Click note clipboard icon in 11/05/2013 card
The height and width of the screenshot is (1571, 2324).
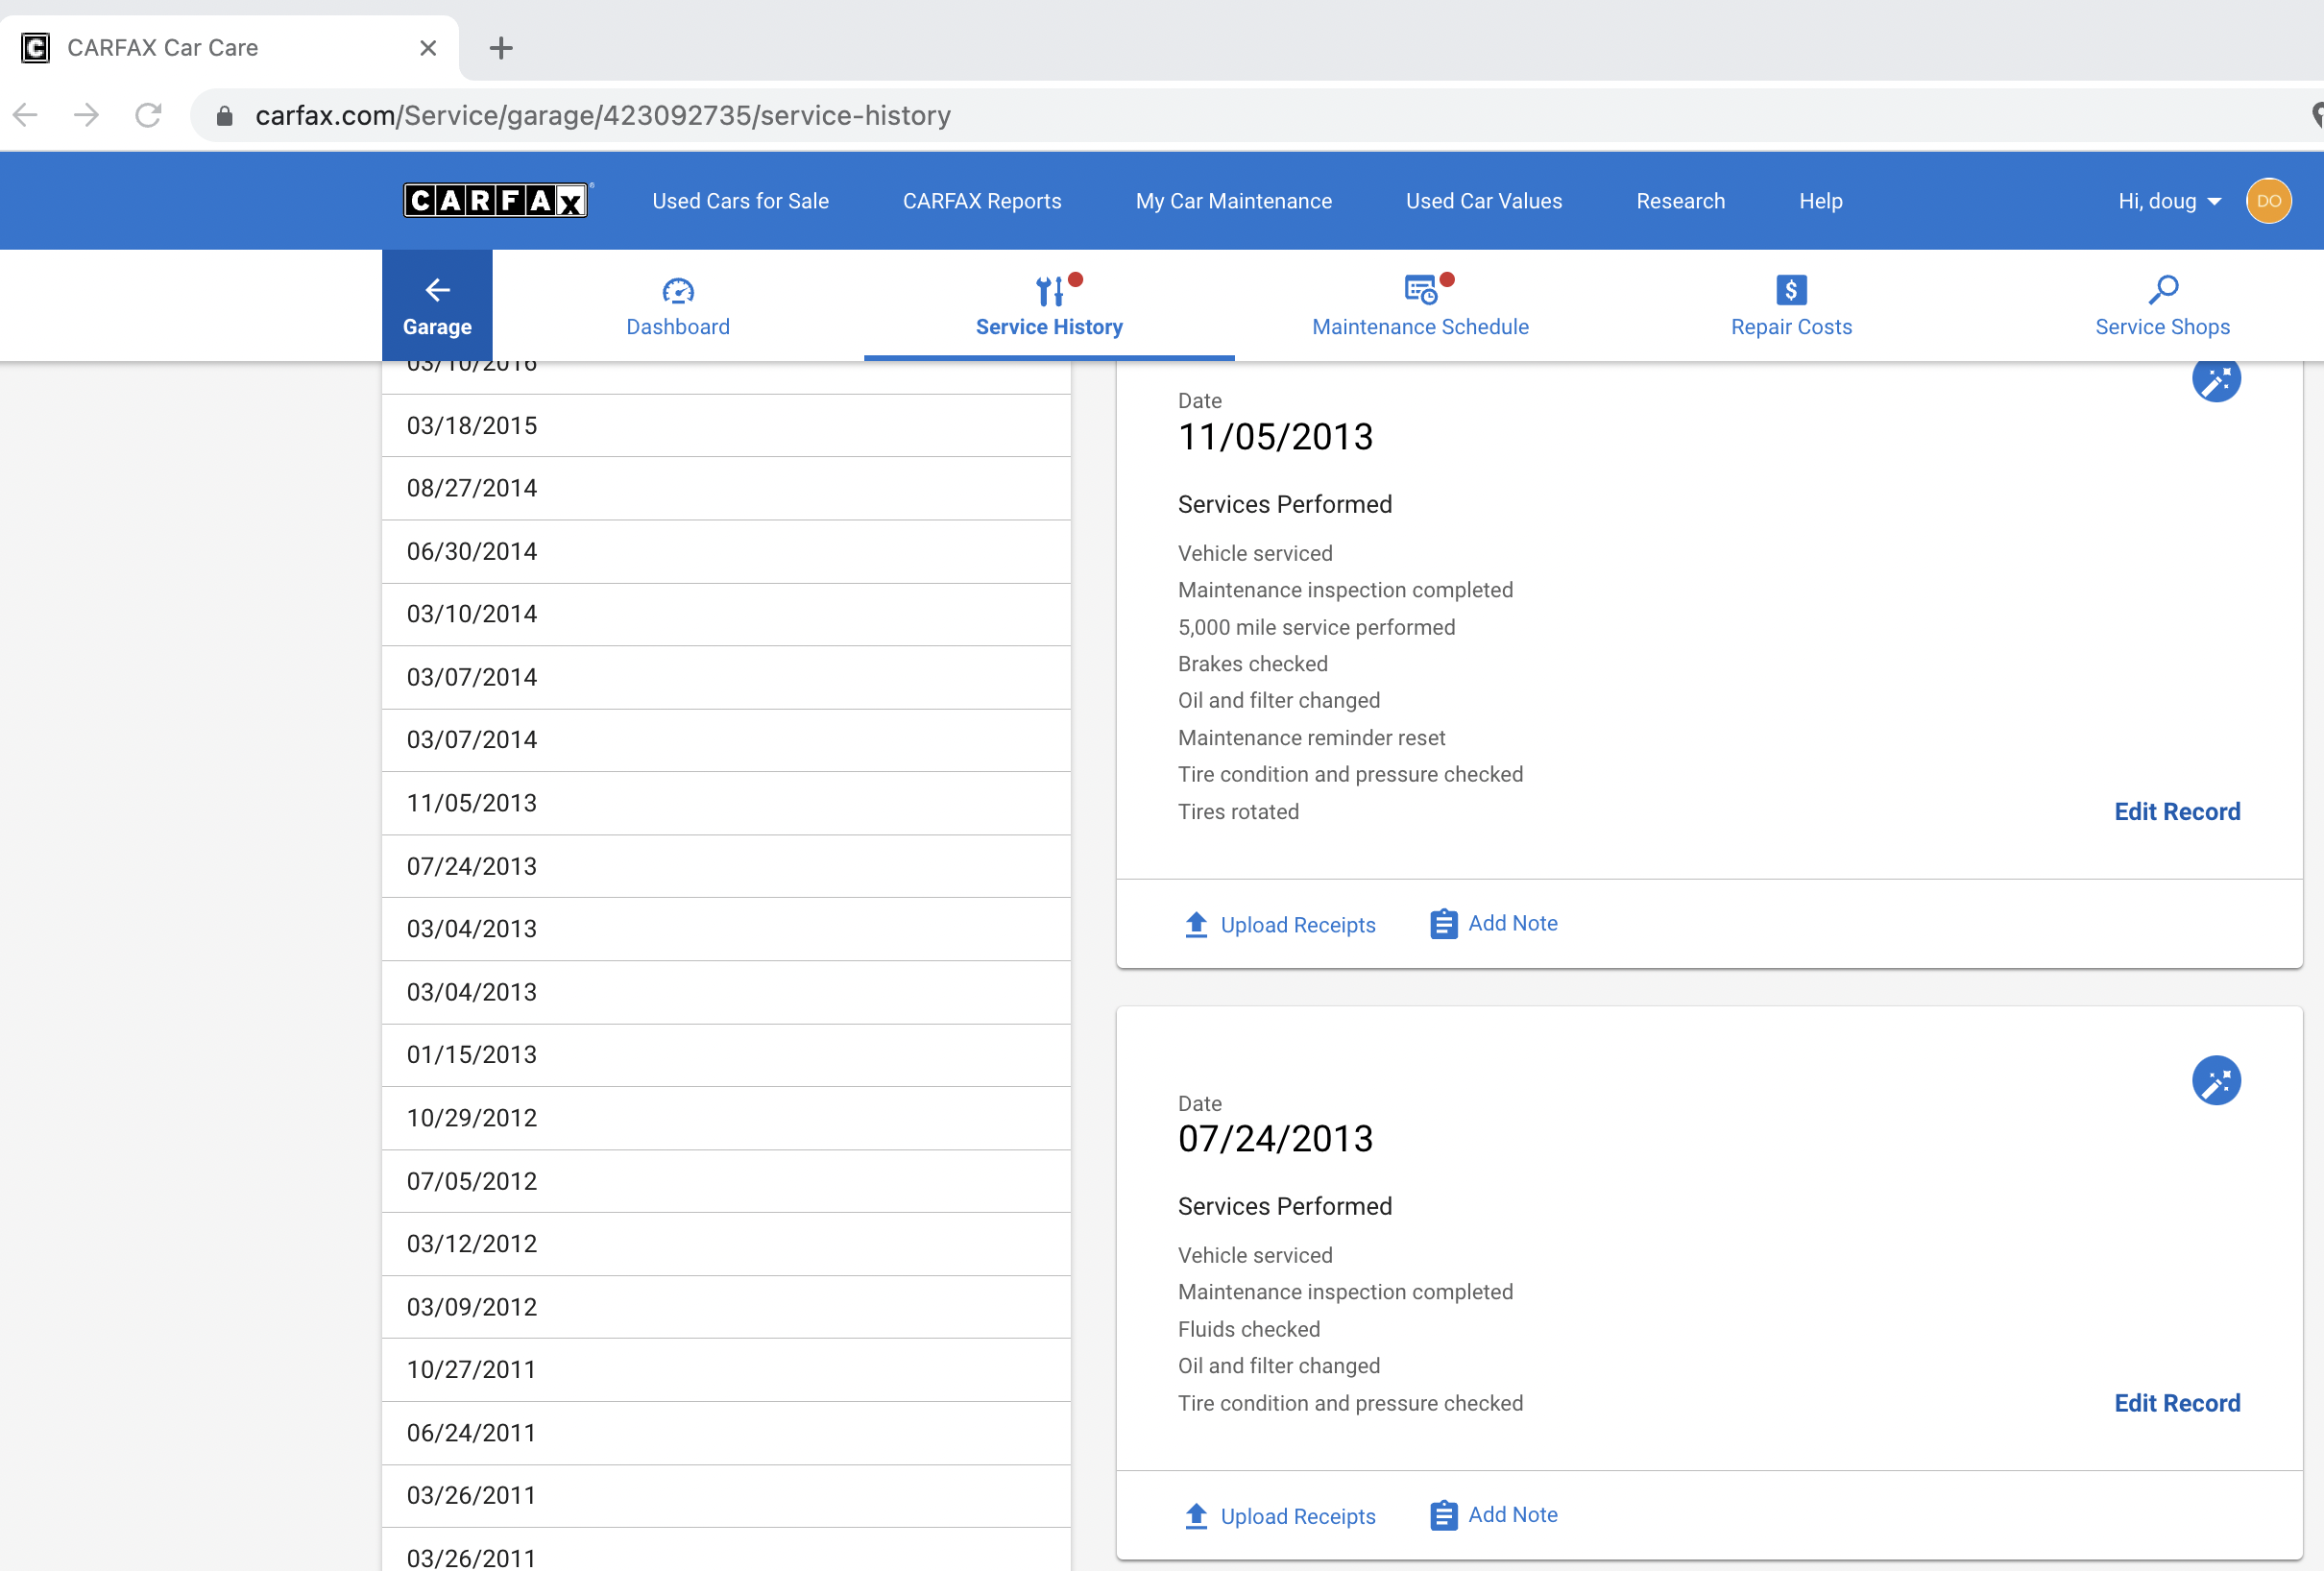click(1443, 924)
